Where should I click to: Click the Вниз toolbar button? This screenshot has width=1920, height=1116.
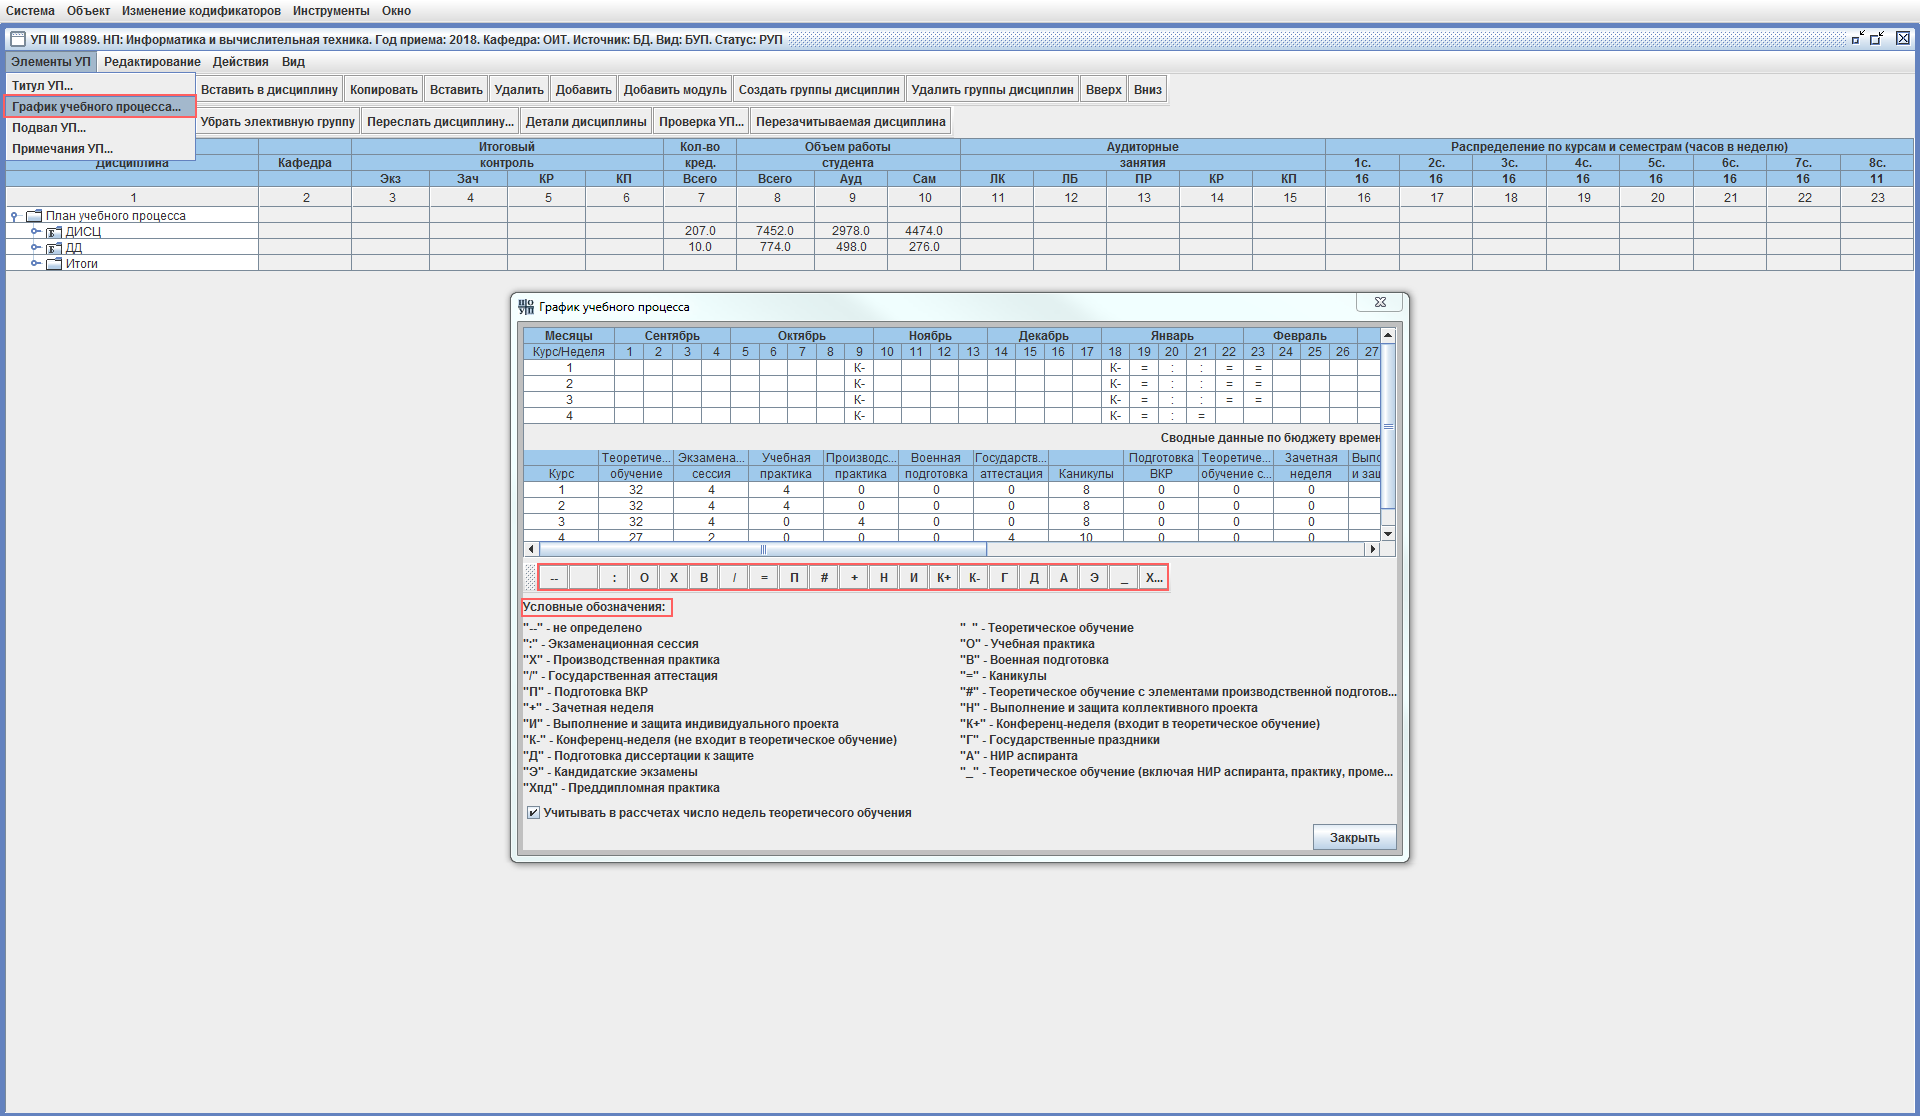[1148, 90]
